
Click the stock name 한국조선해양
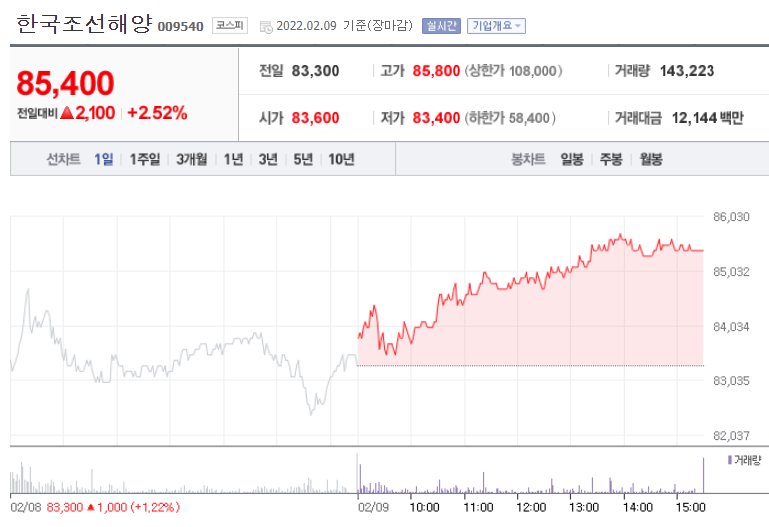point(84,24)
